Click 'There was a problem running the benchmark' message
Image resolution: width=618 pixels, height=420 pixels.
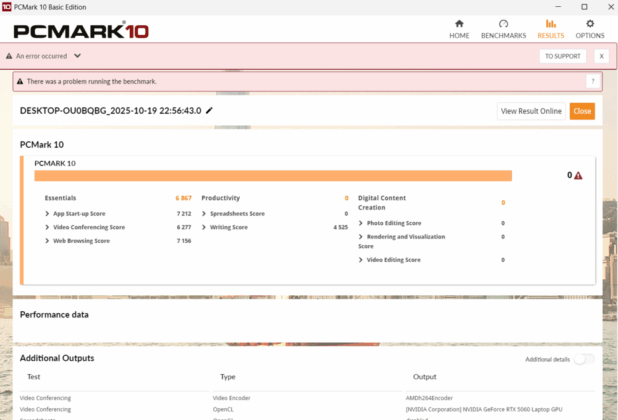point(91,82)
